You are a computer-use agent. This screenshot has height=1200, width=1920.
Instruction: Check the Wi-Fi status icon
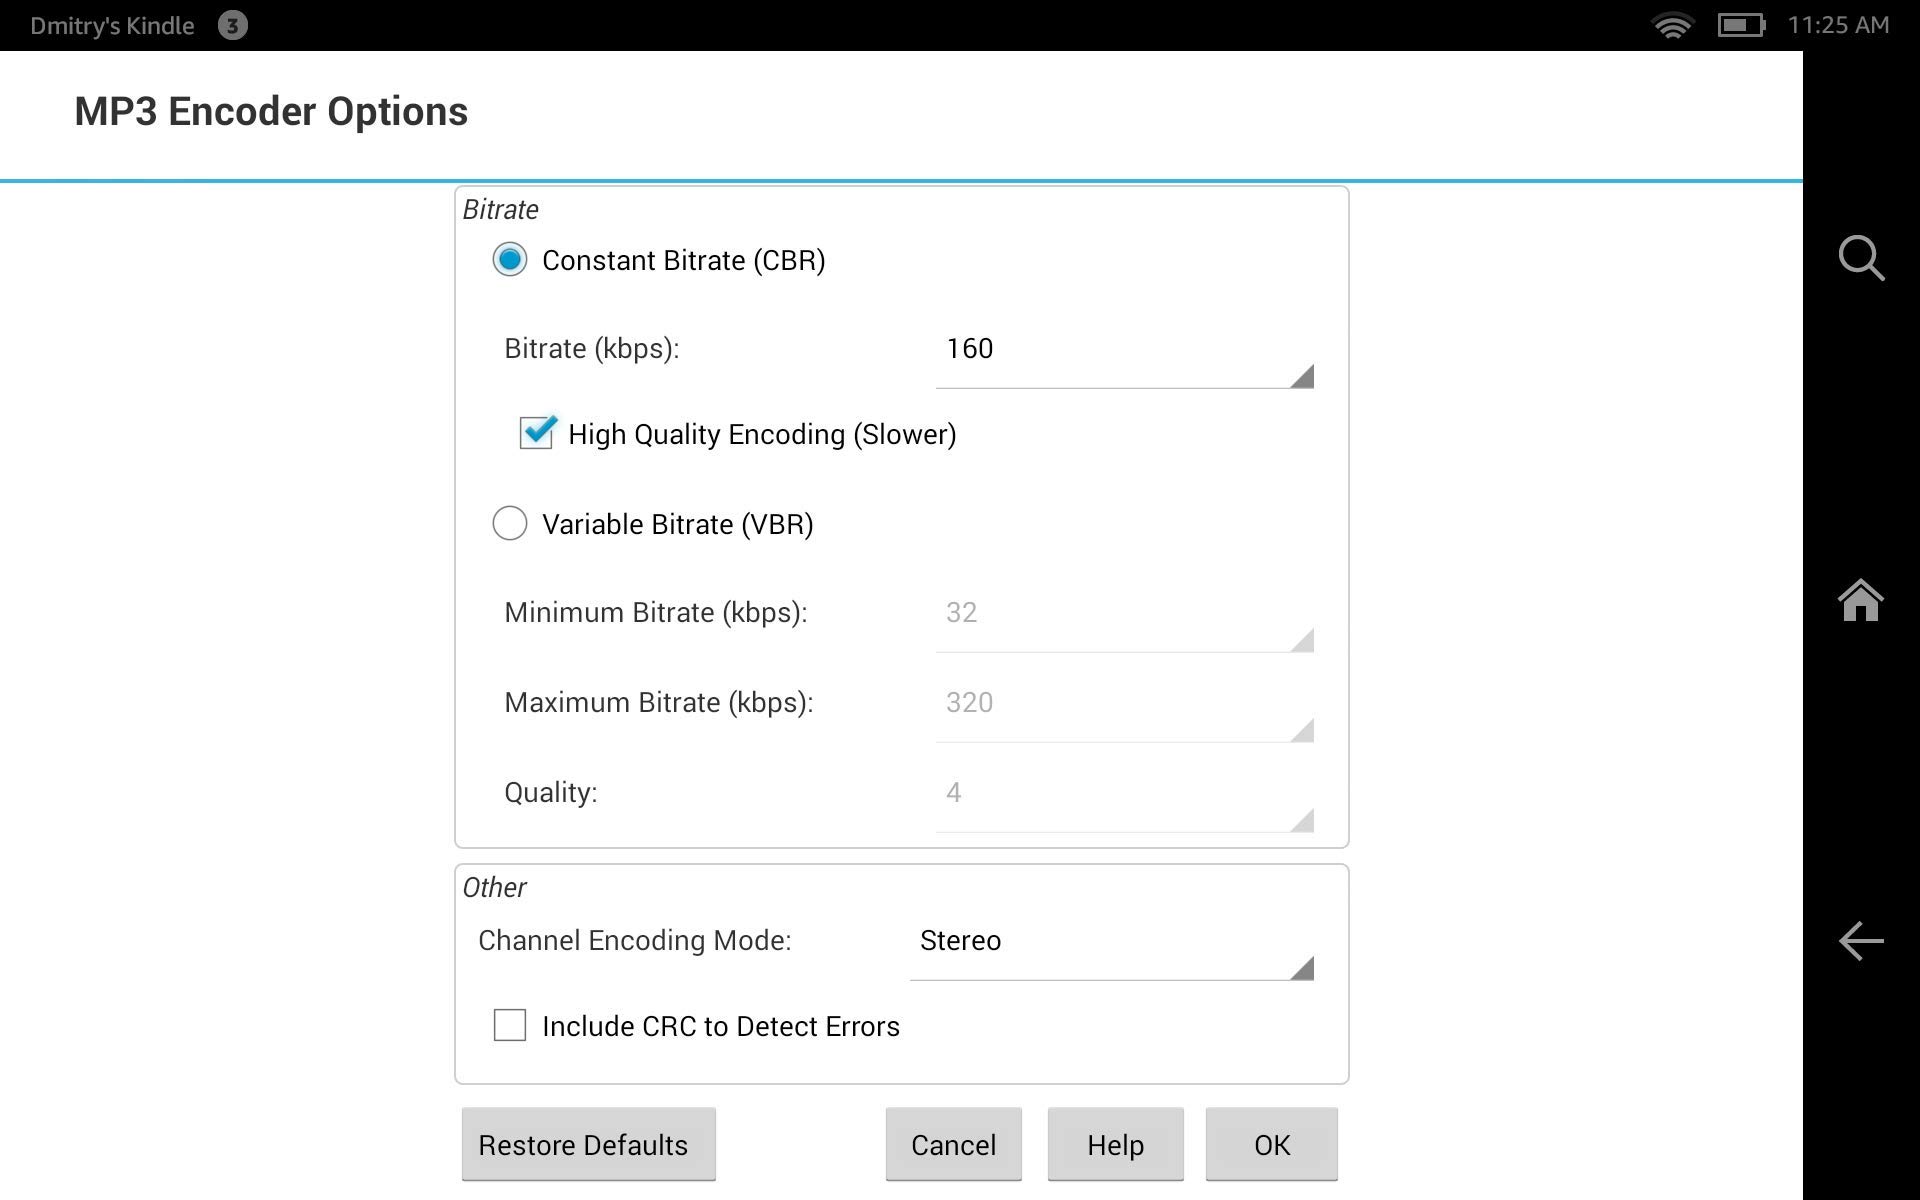1673,25
